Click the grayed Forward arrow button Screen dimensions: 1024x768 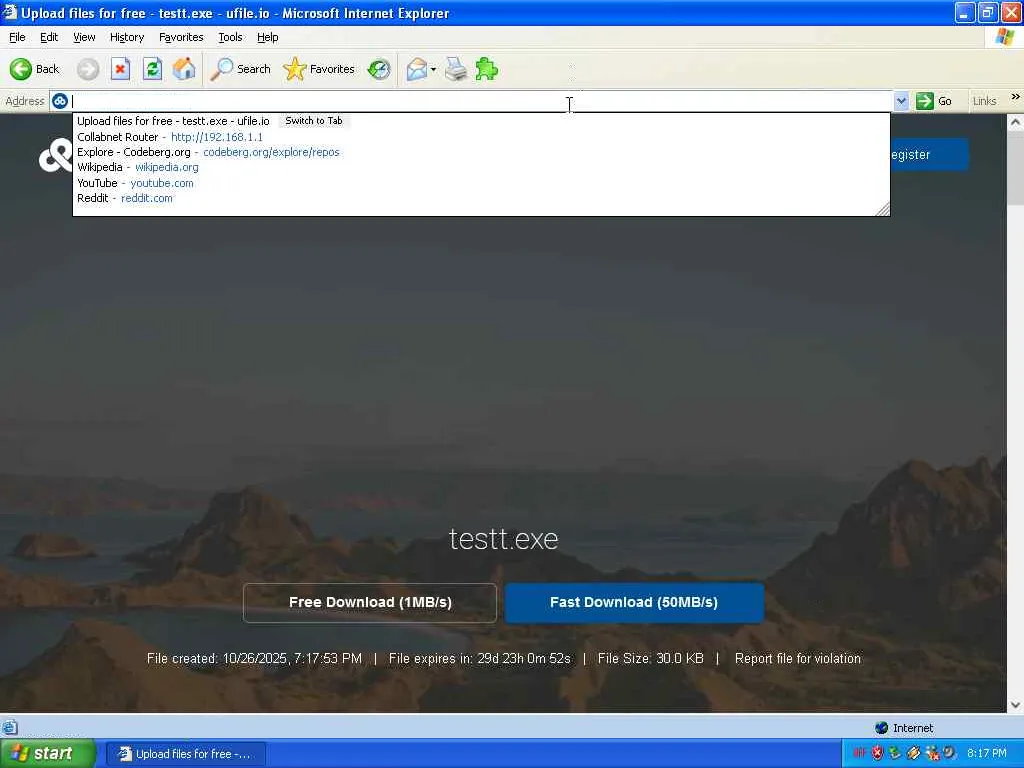(x=88, y=69)
